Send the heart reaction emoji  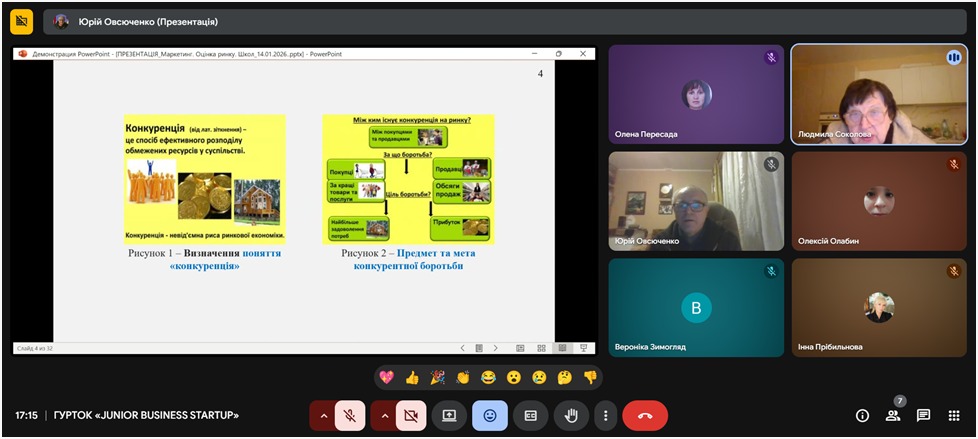point(386,377)
